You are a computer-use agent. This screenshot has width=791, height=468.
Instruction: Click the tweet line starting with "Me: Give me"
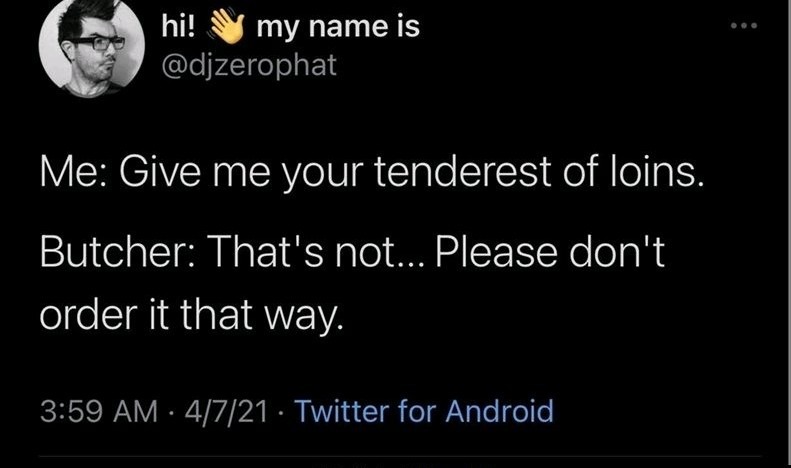pyautogui.click(x=372, y=178)
